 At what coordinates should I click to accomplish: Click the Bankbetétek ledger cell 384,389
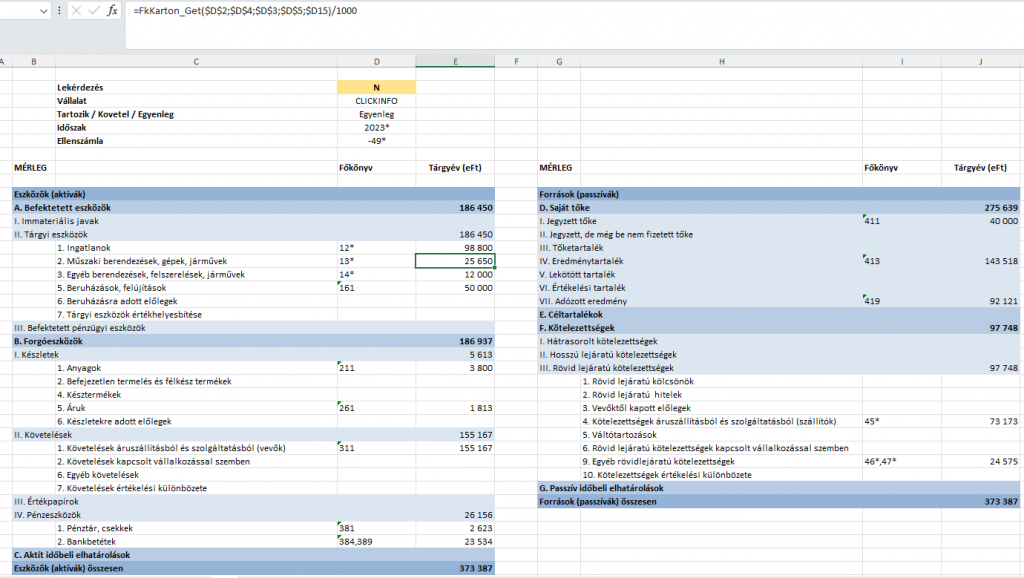pyautogui.click(x=376, y=541)
